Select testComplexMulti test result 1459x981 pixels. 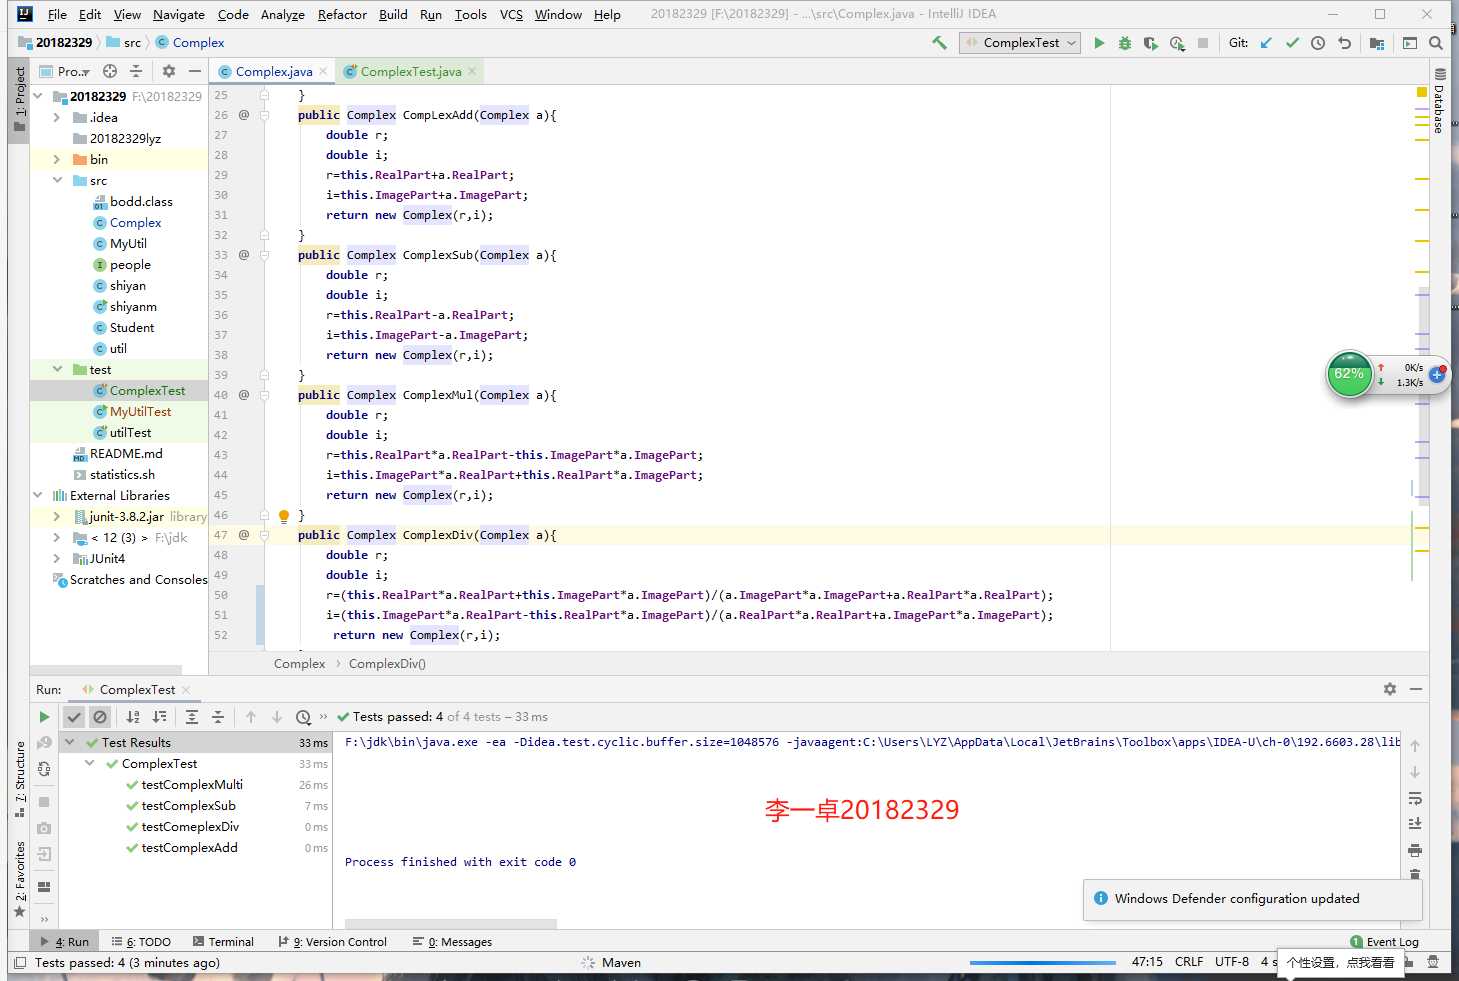click(x=192, y=785)
